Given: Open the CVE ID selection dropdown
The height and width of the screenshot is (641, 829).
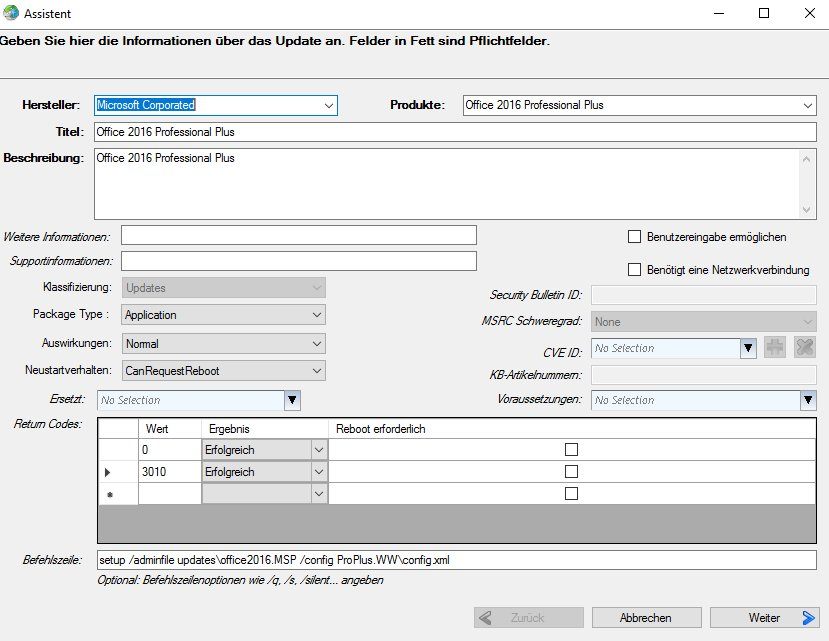Looking at the screenshot, I should [748, 348].
